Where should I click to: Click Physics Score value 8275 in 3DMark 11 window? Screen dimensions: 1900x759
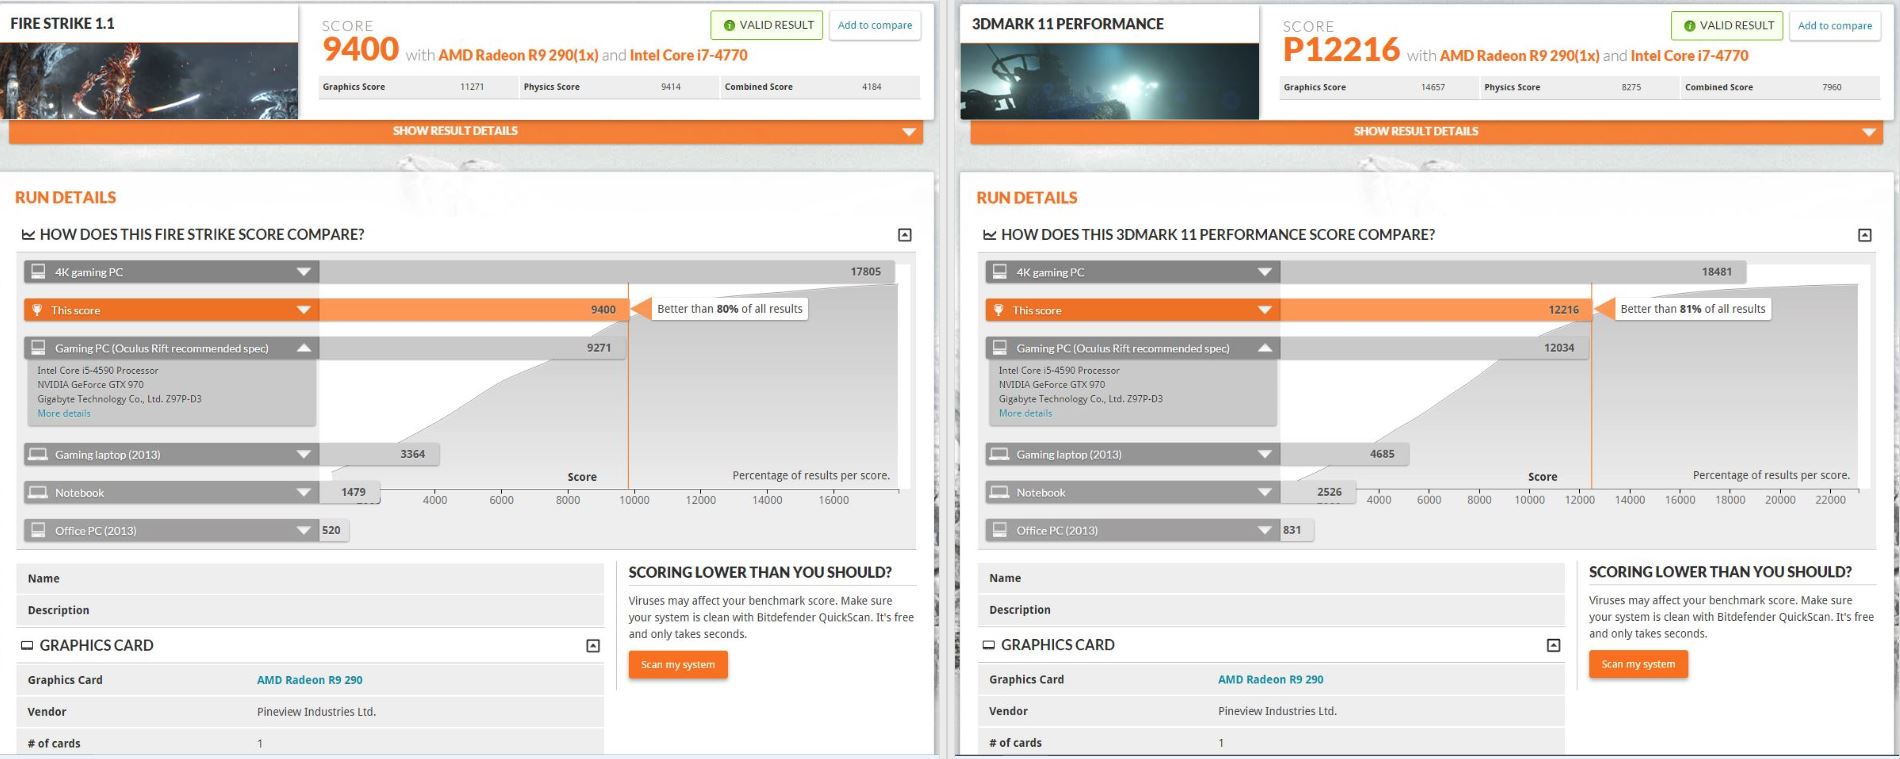(1631, 87)
